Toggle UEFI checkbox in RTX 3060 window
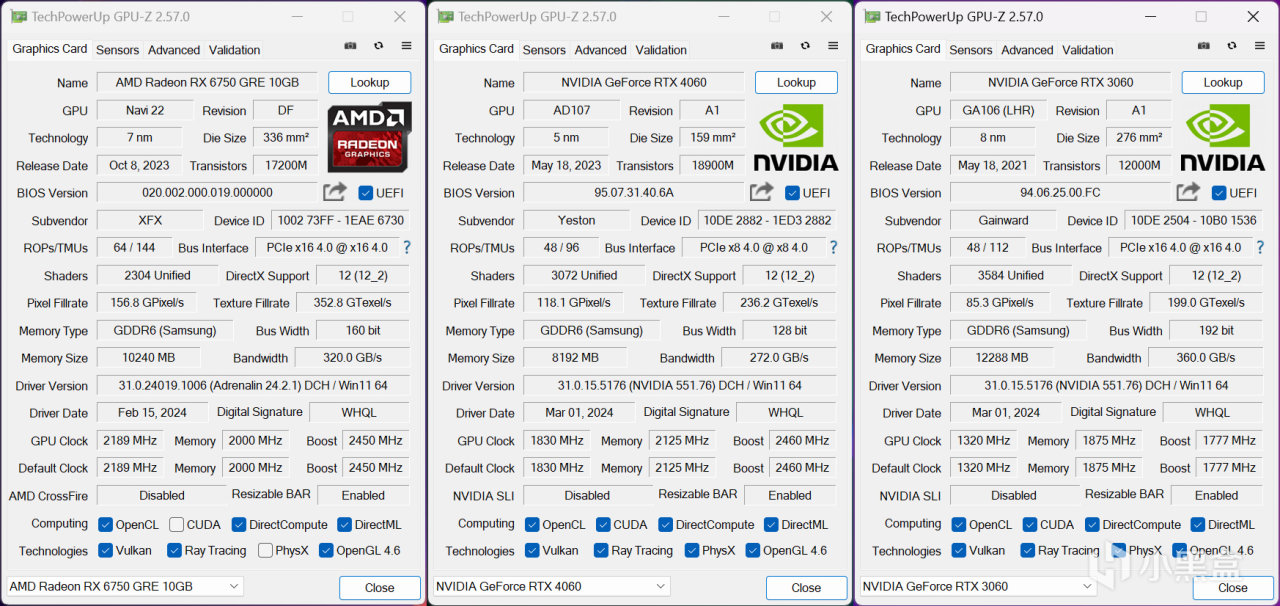The width and height of the screenshot is (1280, 606). pyautogui.click(x=1219, y=193)
